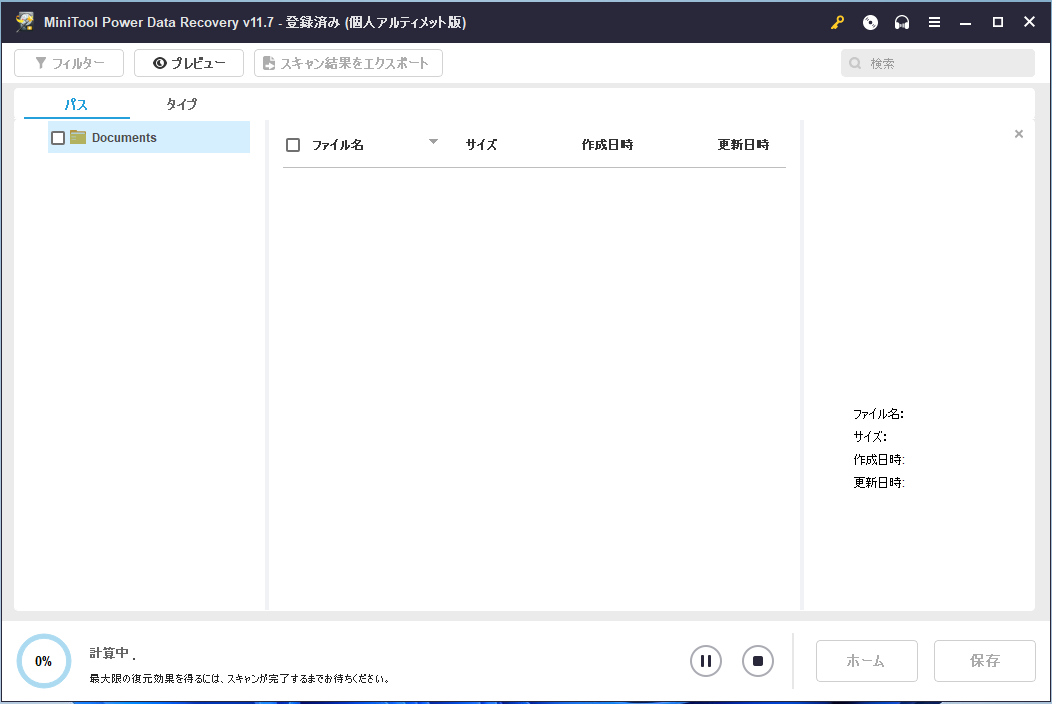Toggle the select-all ファイル名 checkbox
This screenshot has height=704, width=1052.
point(293,145)
